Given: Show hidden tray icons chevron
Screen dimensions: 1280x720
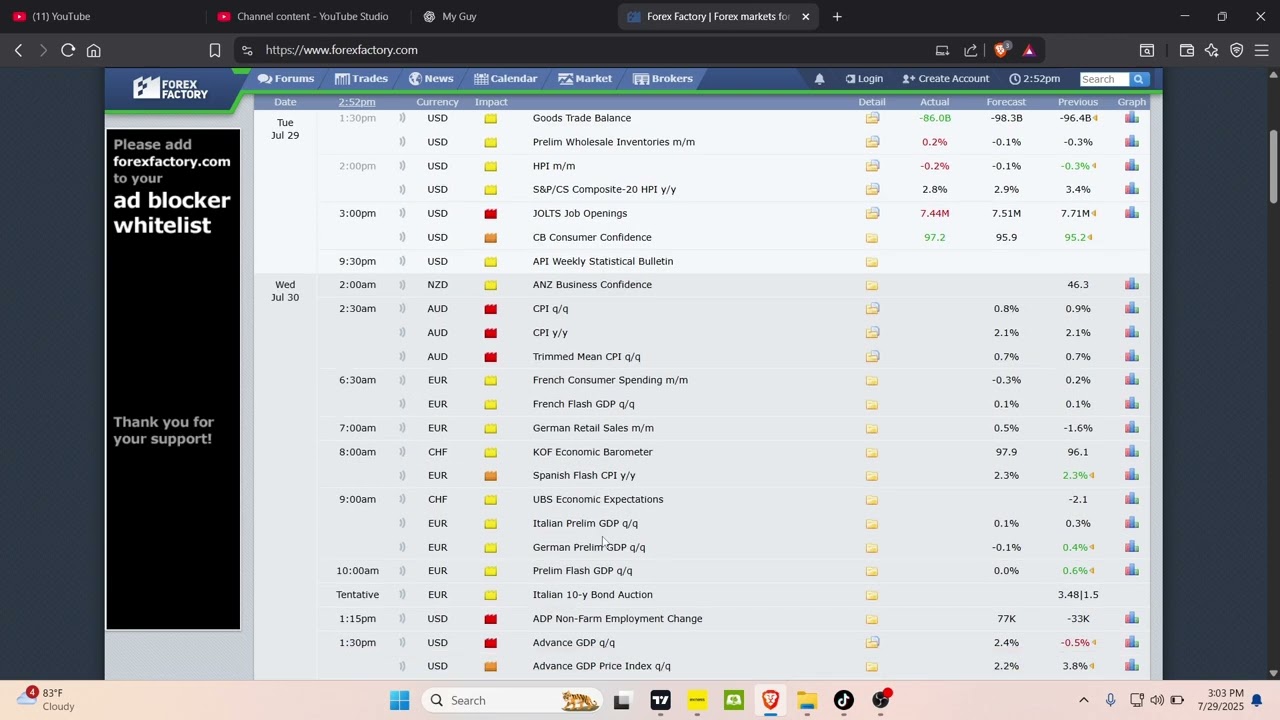Looking at the screenshot, I should (x=1083, y=700).
